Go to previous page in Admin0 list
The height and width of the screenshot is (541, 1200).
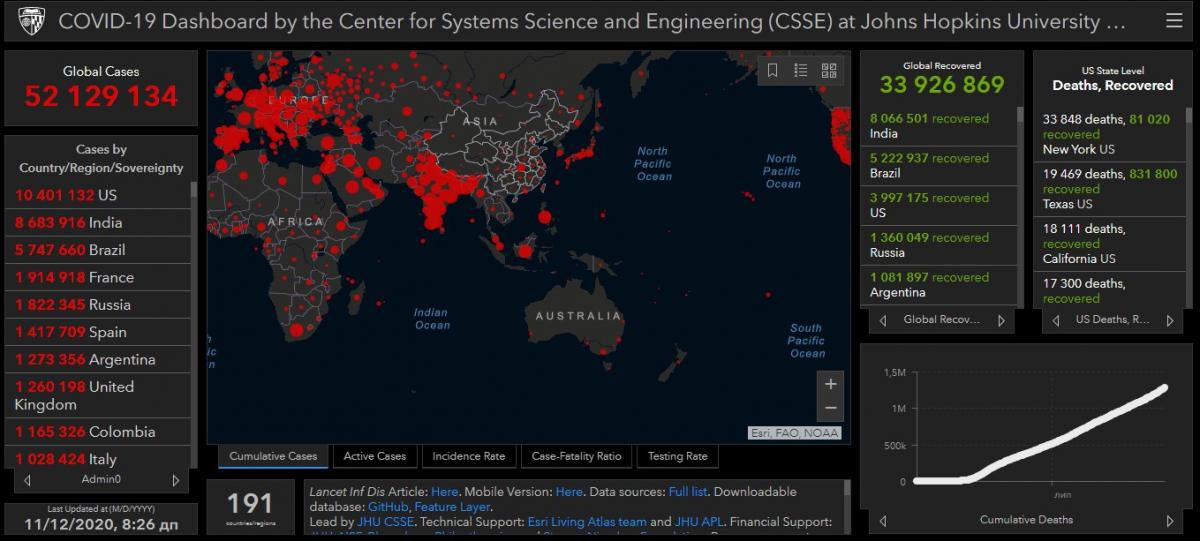point(27,480)
